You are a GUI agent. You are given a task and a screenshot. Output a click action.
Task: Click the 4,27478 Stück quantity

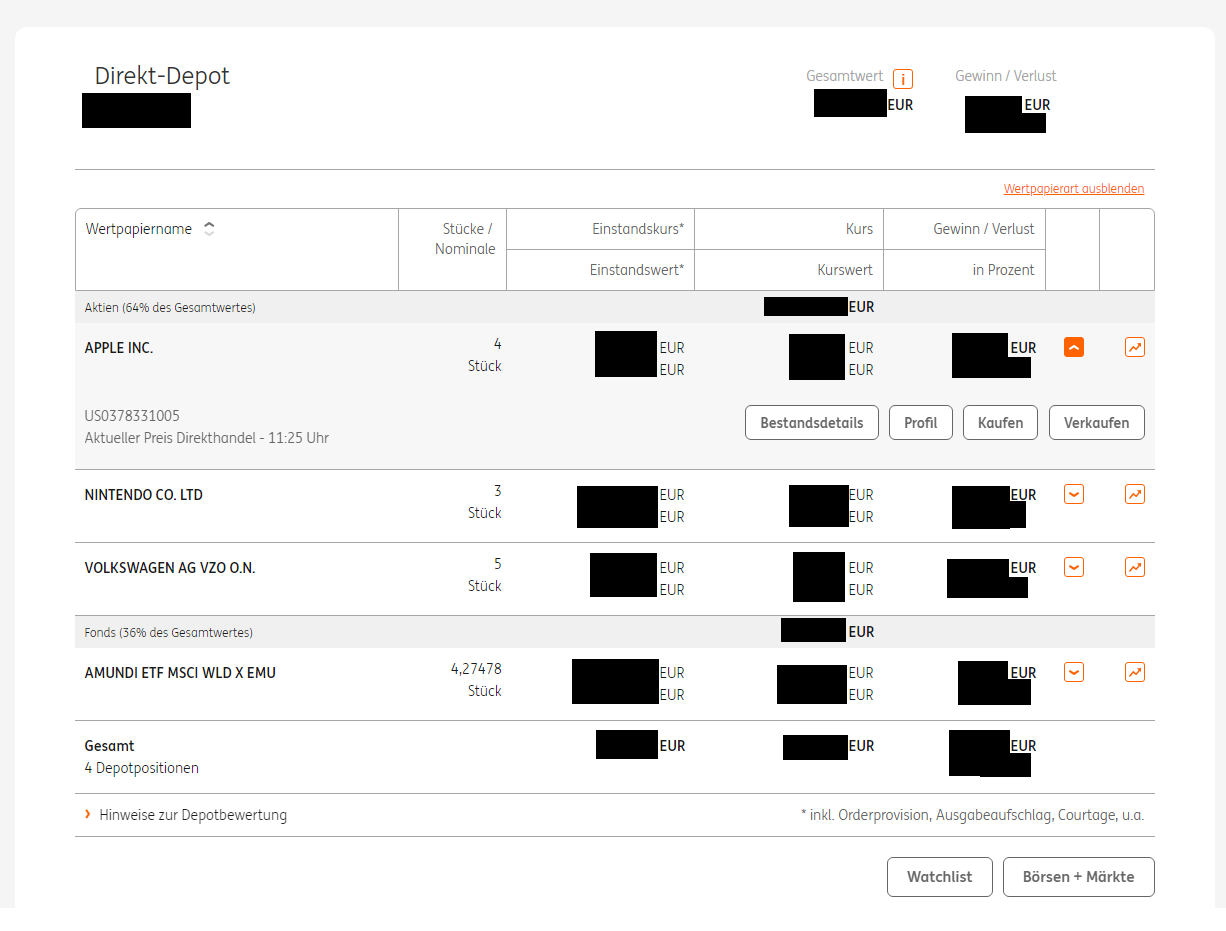[476, 680]
